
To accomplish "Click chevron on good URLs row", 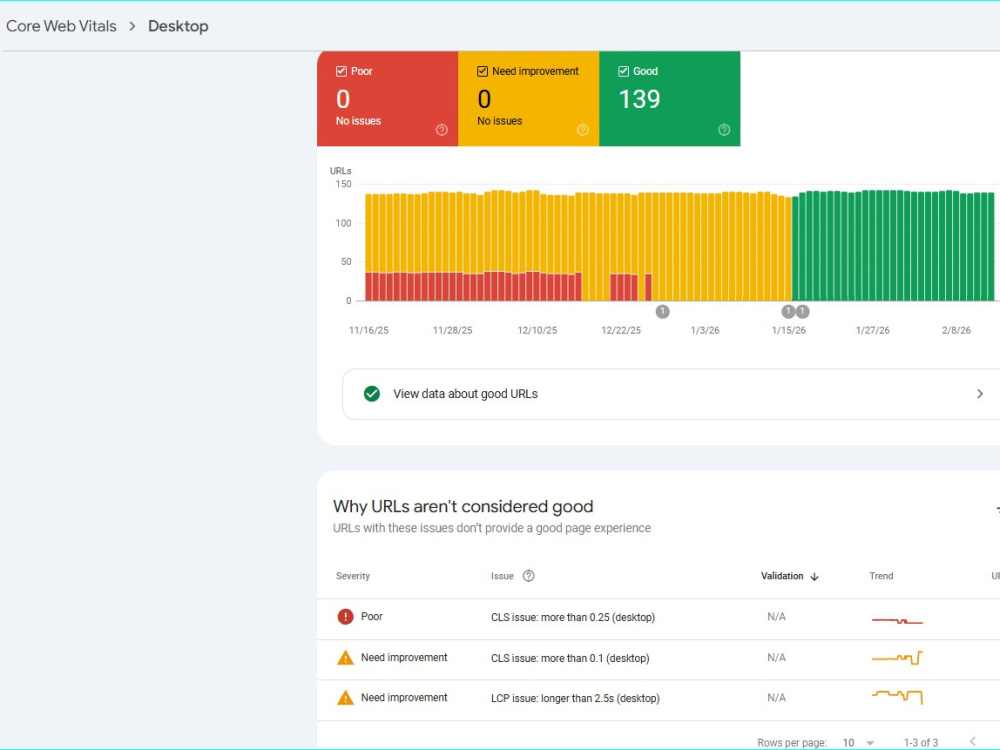I will [980, 394].
